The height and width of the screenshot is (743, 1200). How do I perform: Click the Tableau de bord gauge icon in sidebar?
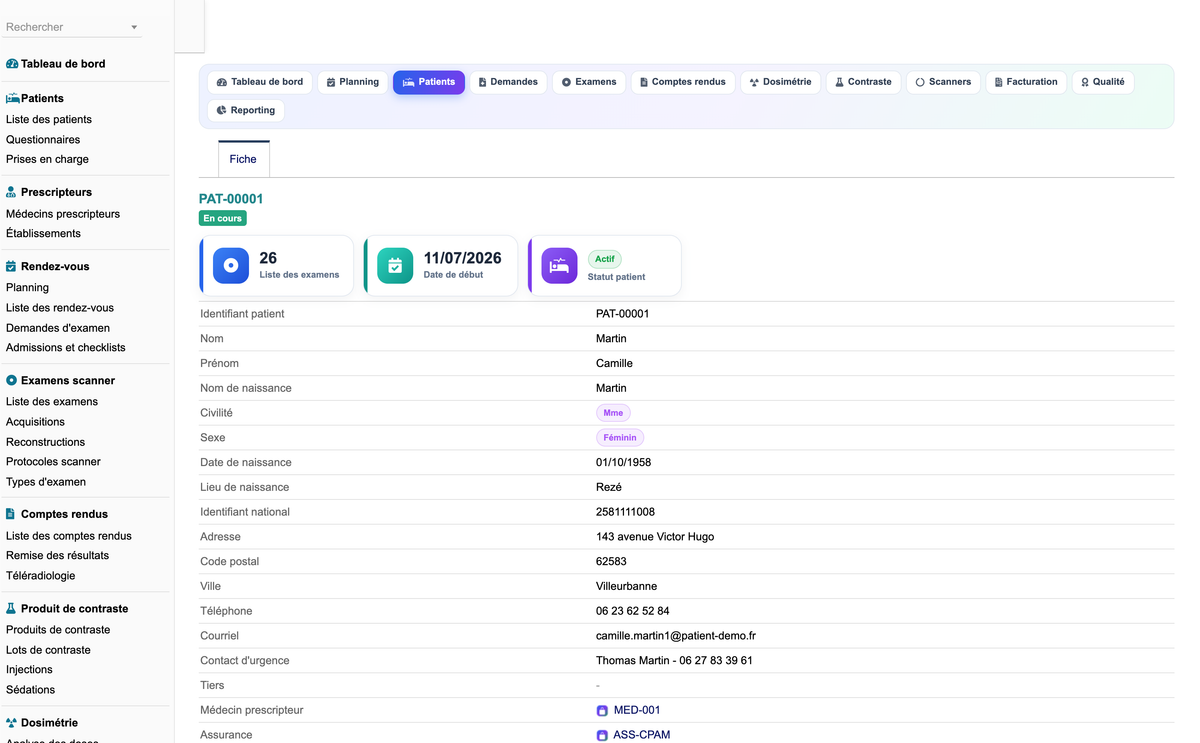pos(12,64)
